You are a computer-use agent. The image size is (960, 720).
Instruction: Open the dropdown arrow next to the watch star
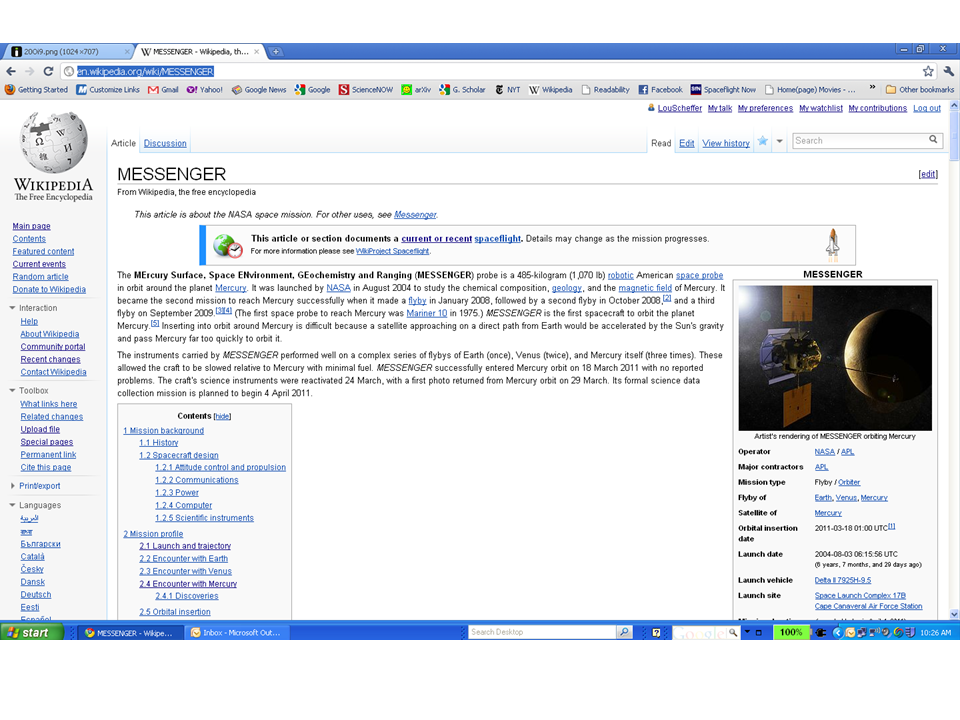[779, 141]
